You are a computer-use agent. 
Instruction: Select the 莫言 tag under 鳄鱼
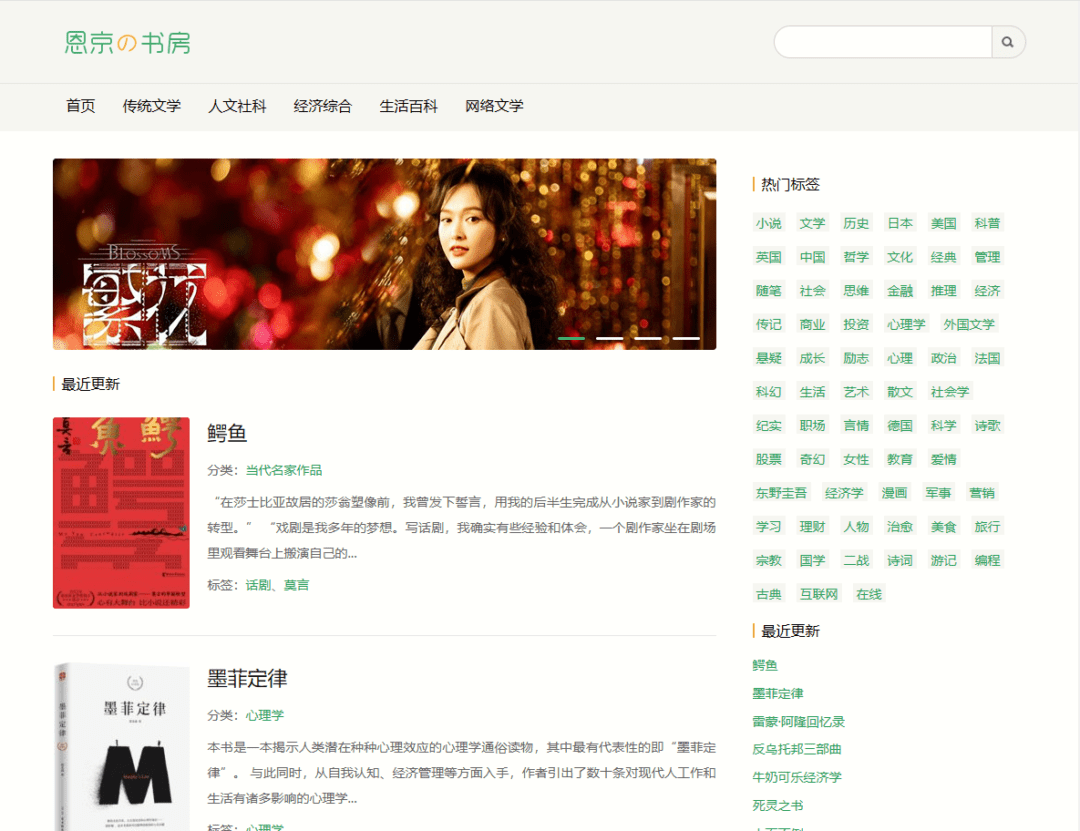(x=296, y=585)
